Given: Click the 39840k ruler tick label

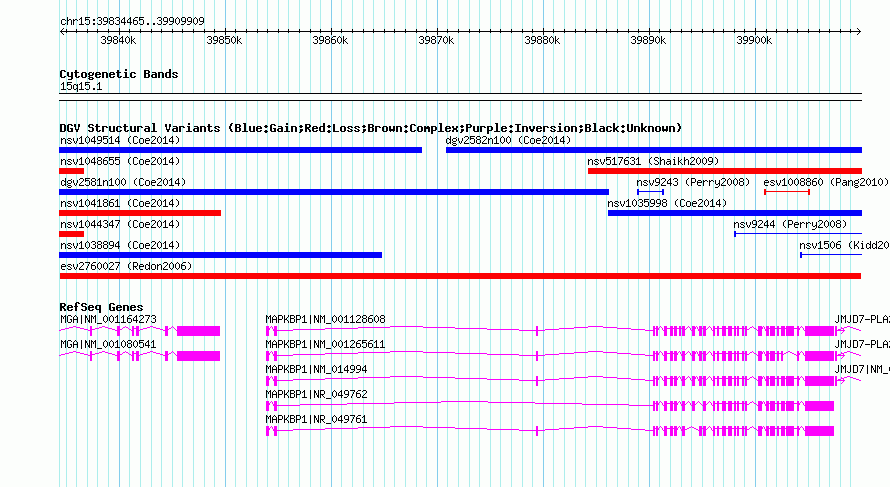Looking at the screenshot, I should (x=118, y=40).
